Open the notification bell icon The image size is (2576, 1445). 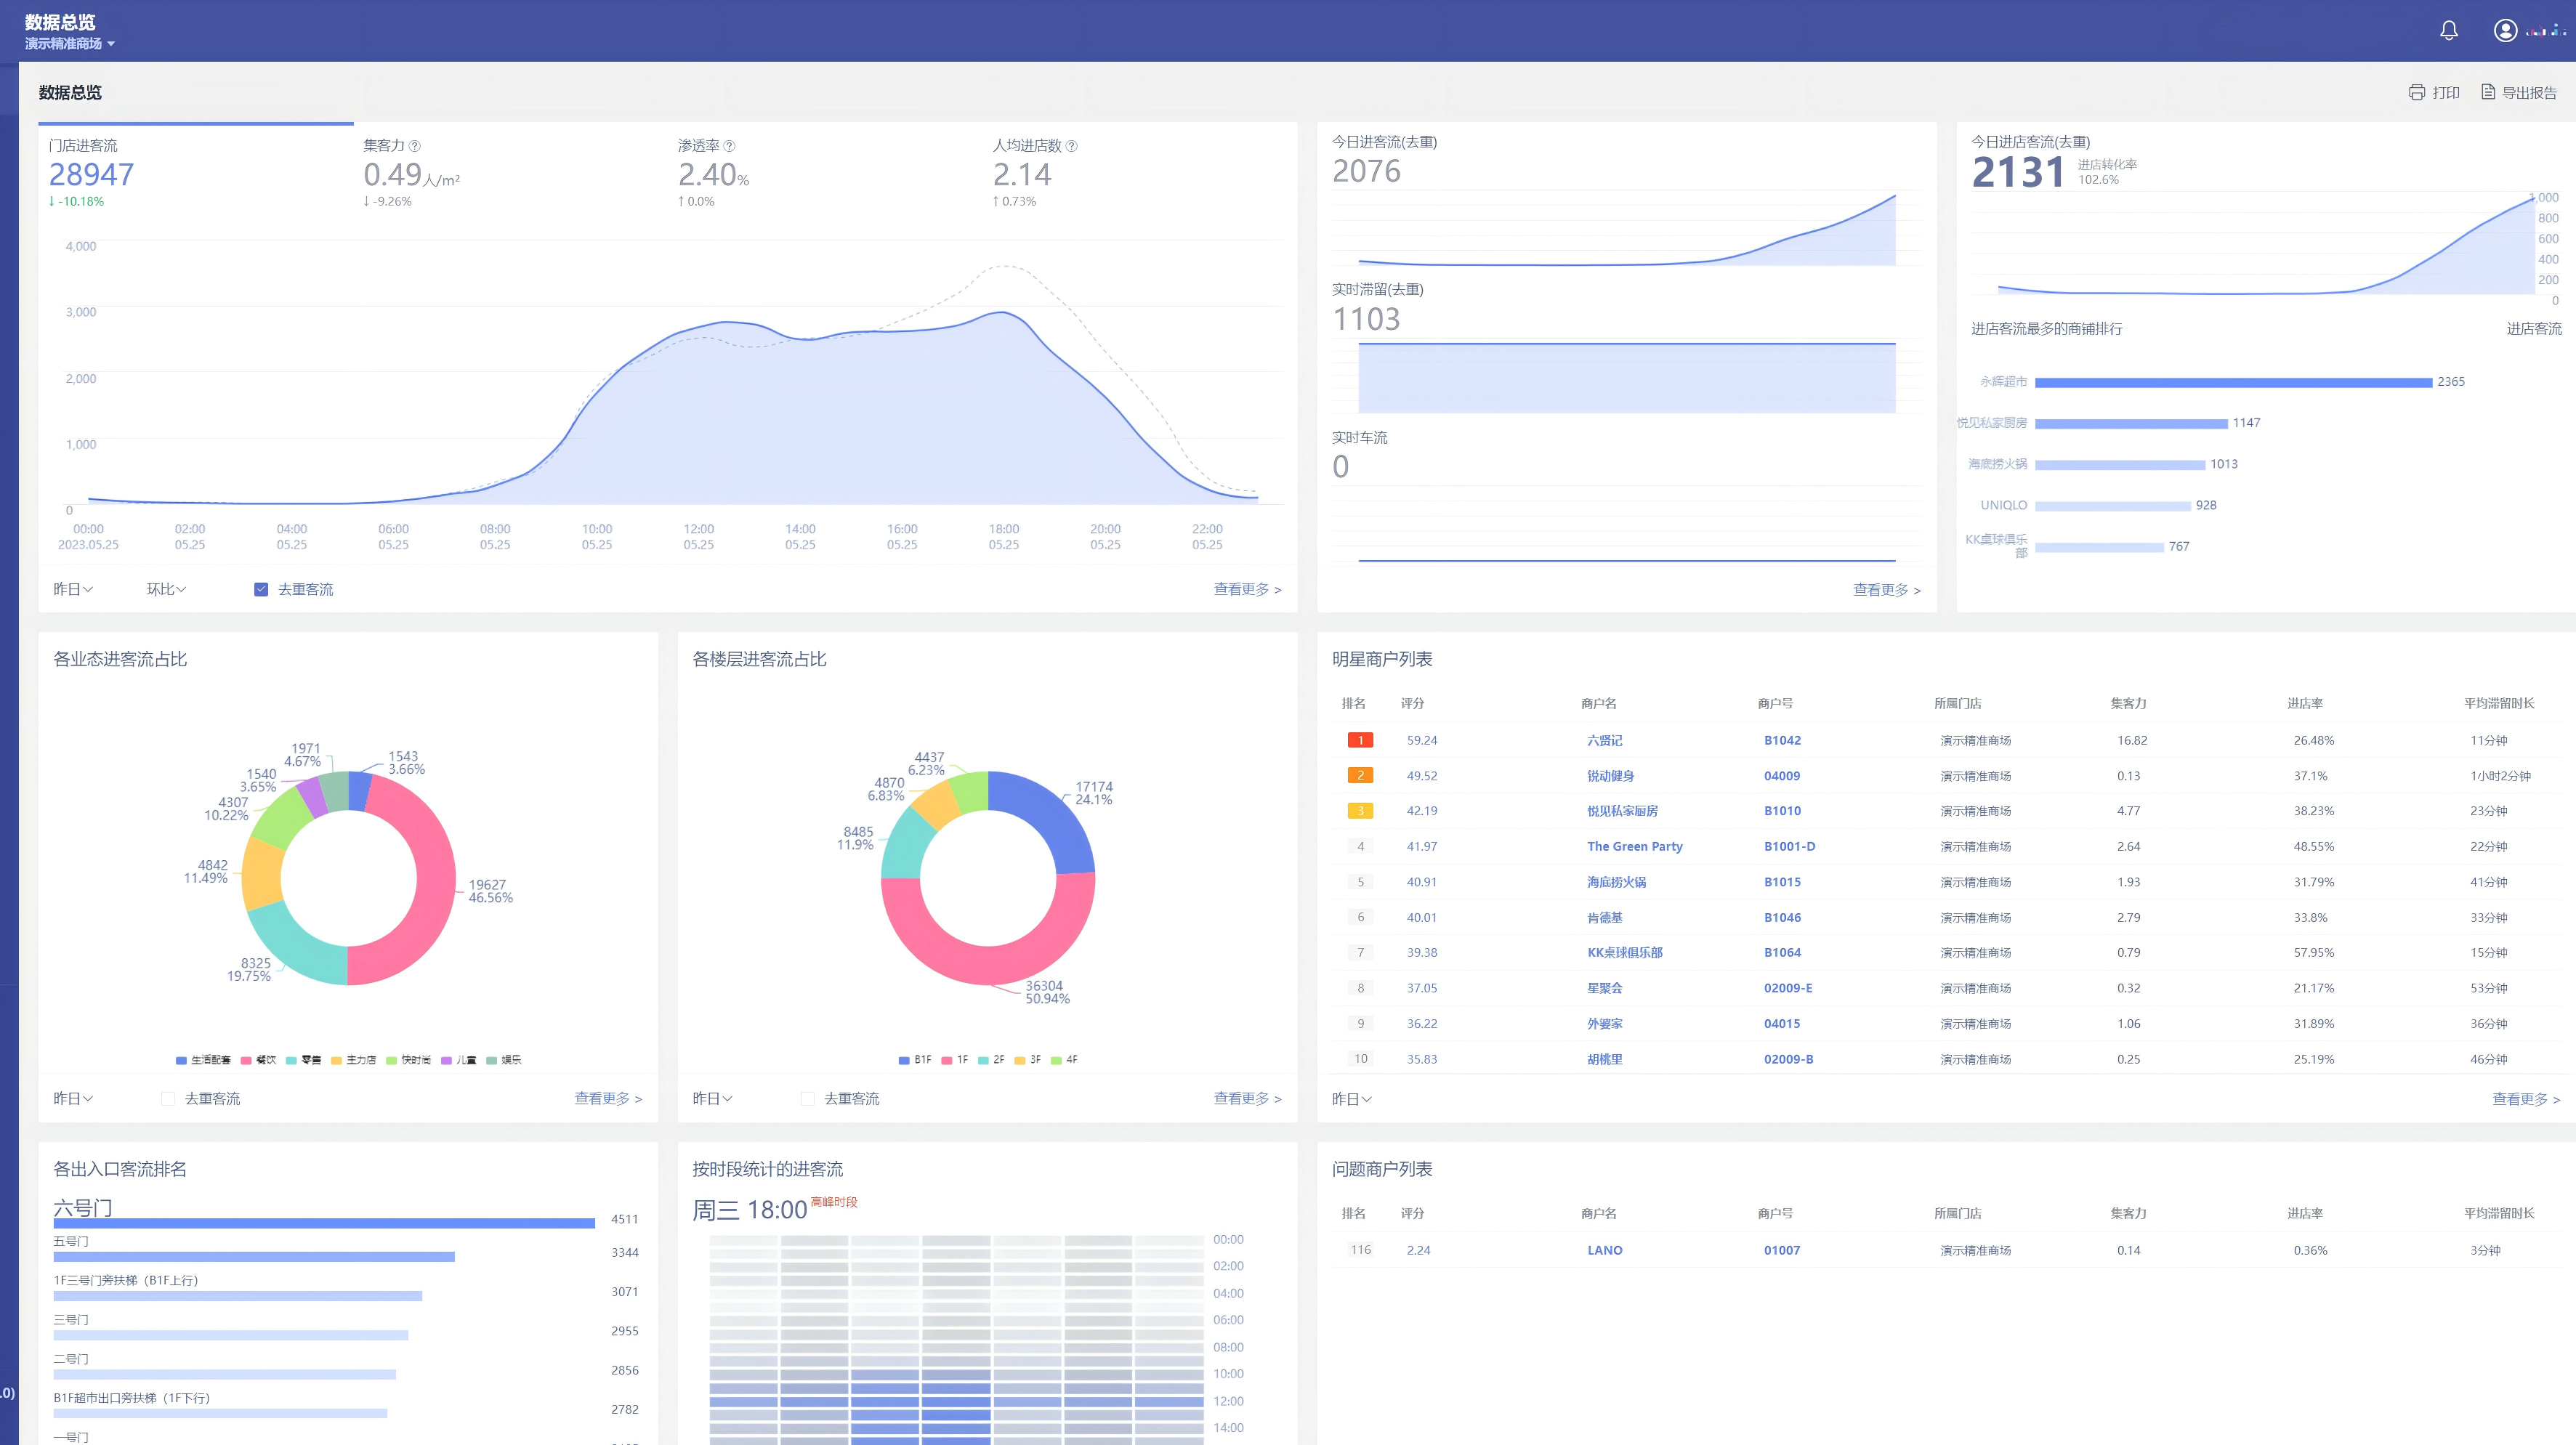[2448, 31]
